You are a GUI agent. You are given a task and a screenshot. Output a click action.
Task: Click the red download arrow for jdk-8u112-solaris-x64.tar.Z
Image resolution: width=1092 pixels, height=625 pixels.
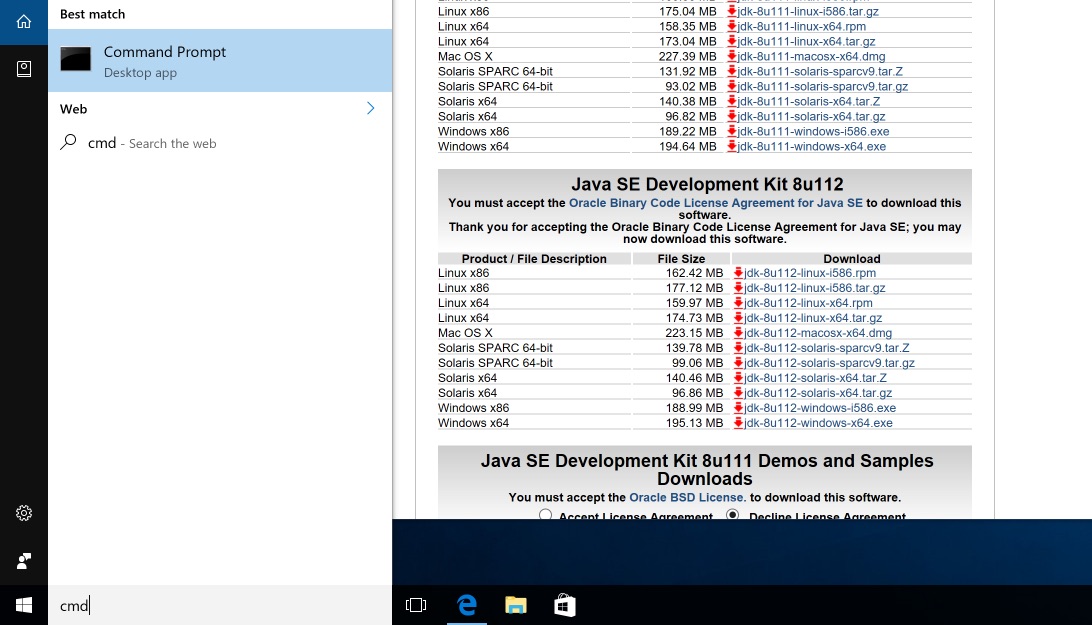tap(738, 378)
